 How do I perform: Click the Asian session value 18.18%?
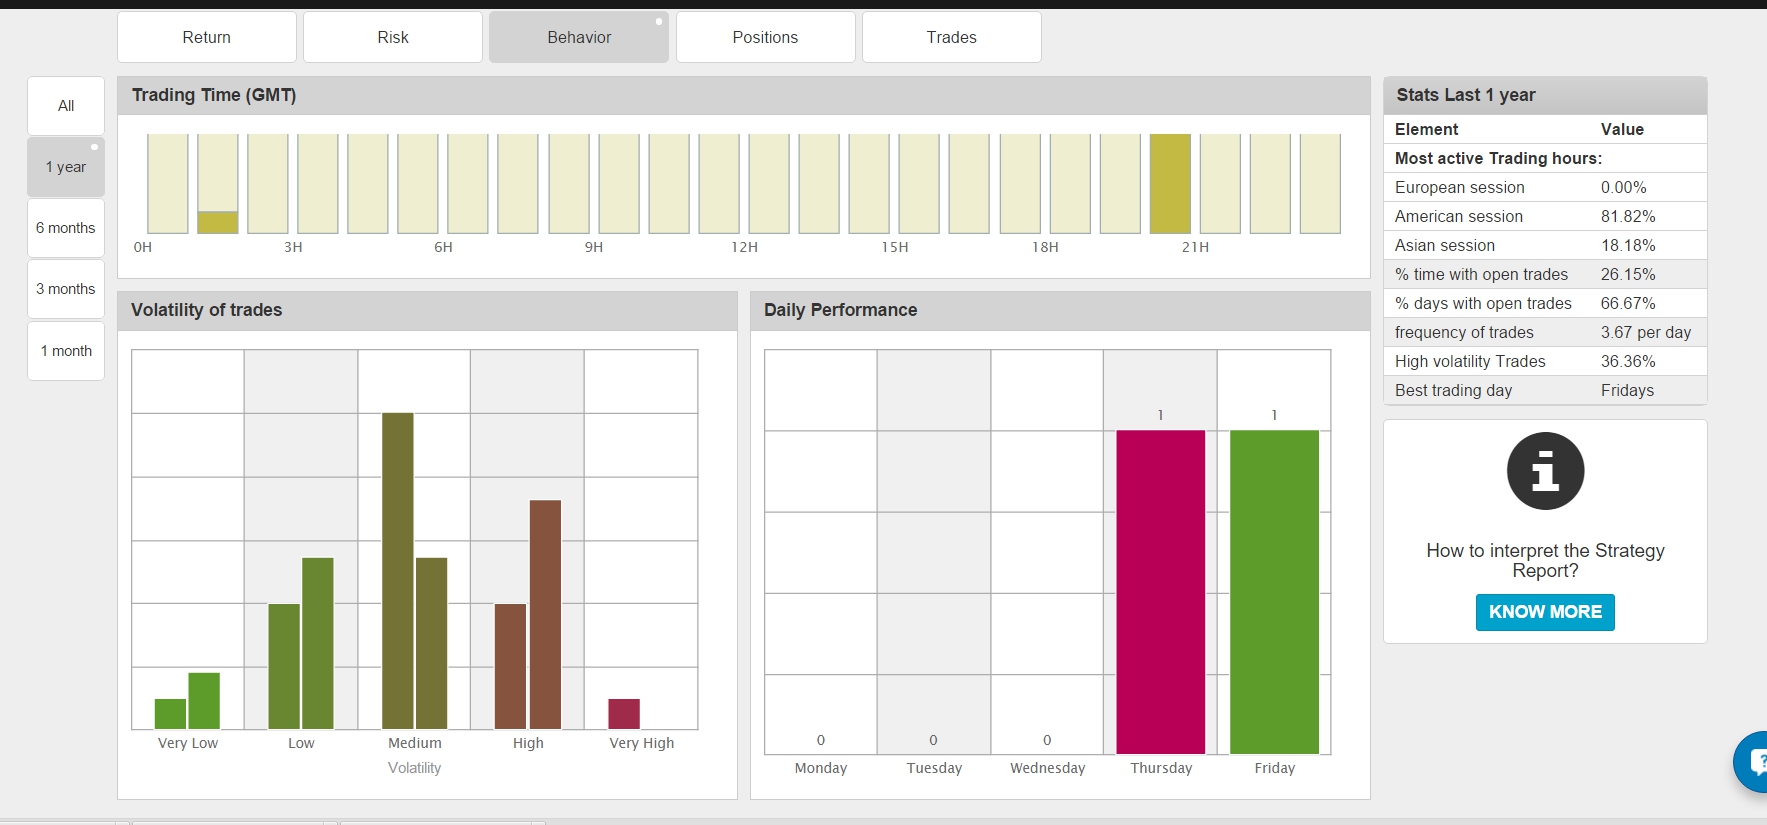point(1628,245)
